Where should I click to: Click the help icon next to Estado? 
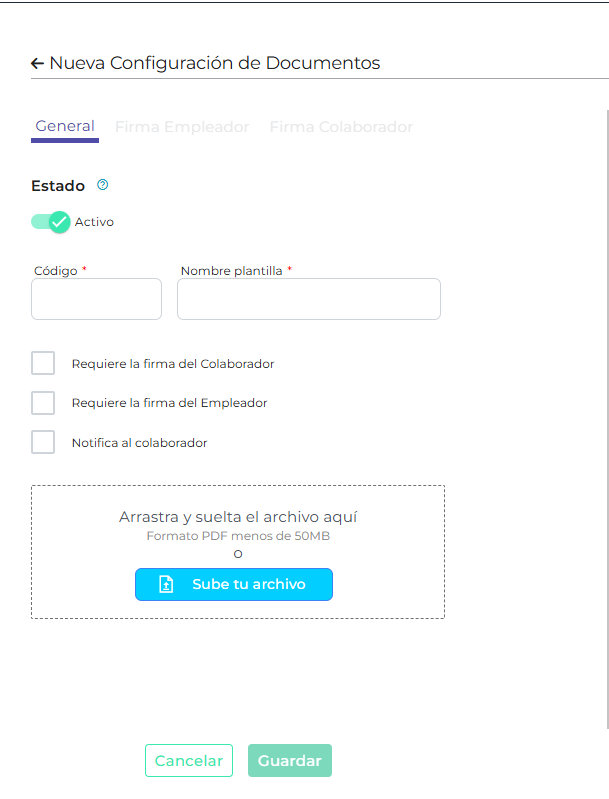pos(102,185)
